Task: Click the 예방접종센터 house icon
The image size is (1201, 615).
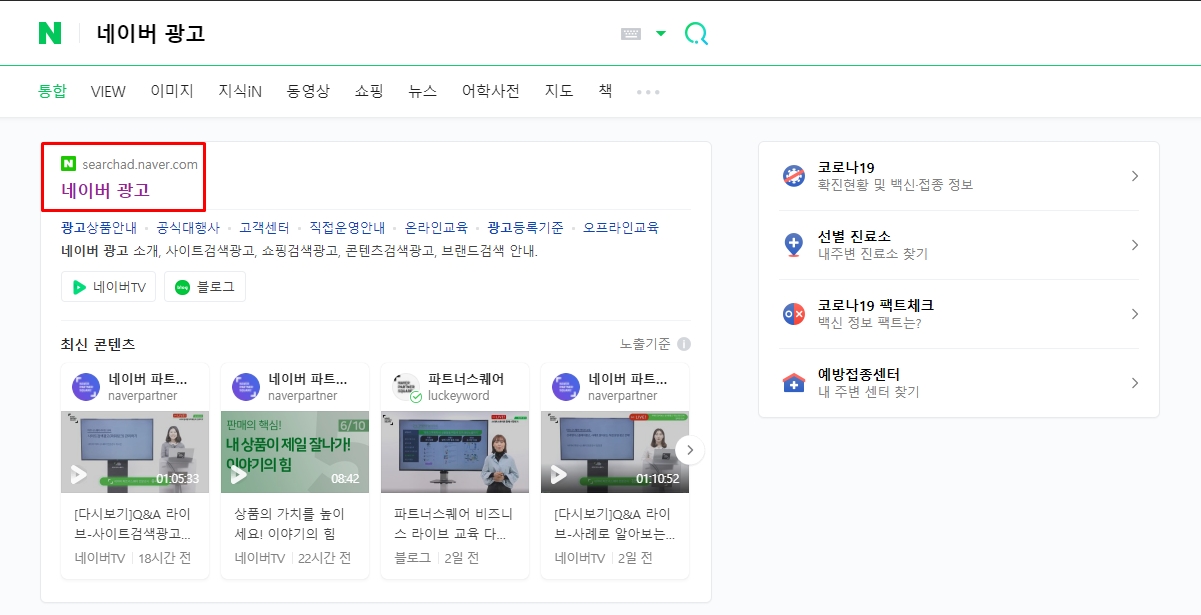Action: coord(794,383)
